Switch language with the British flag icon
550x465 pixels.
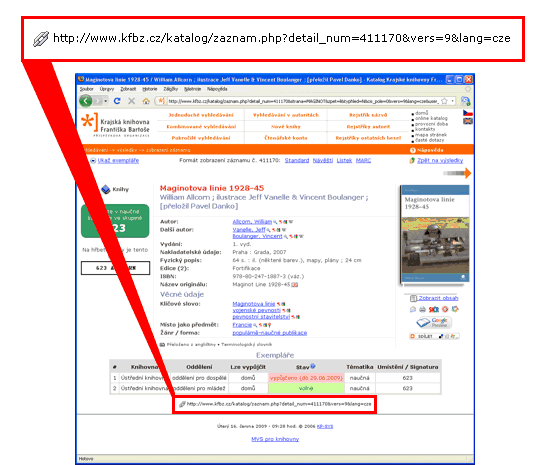pyautogui.click(x=468, y=121)
